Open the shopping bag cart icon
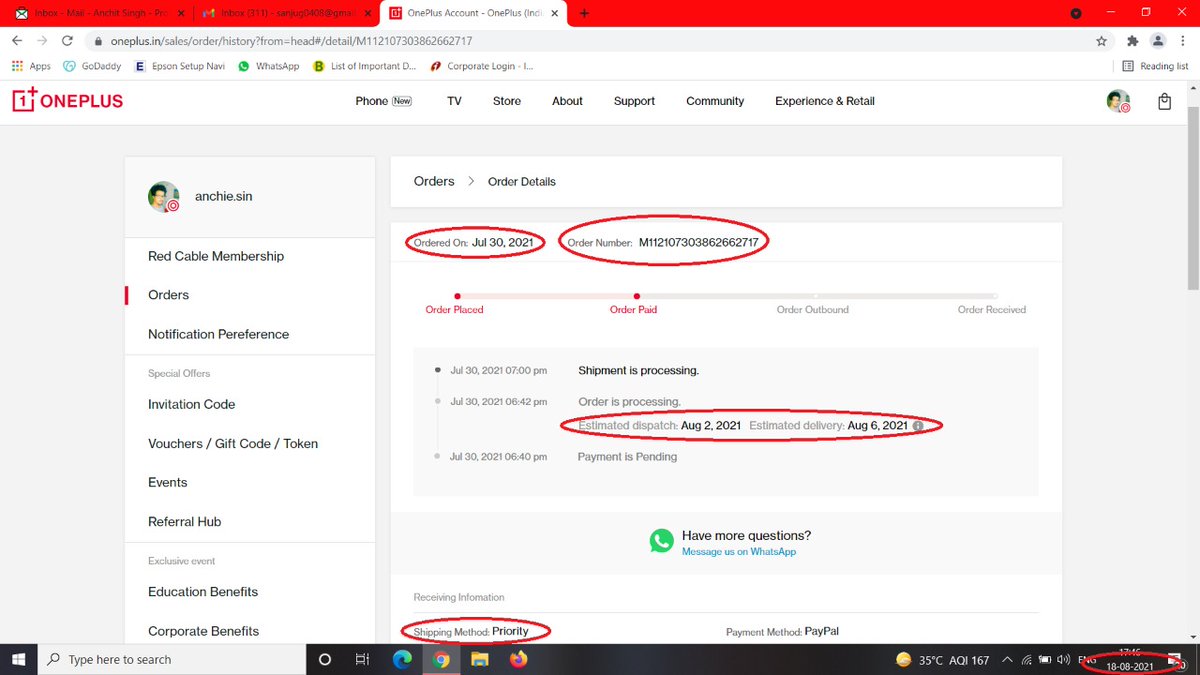 tap(1164, 101)
